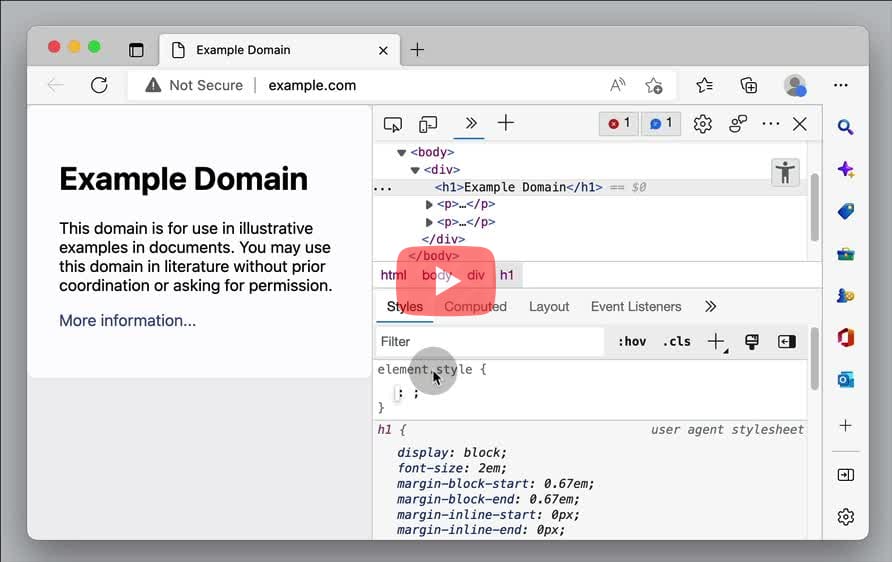Open sidebar Microsoft Office icon
The width and height of the screenshot is (892, 562).
(845, 338)
